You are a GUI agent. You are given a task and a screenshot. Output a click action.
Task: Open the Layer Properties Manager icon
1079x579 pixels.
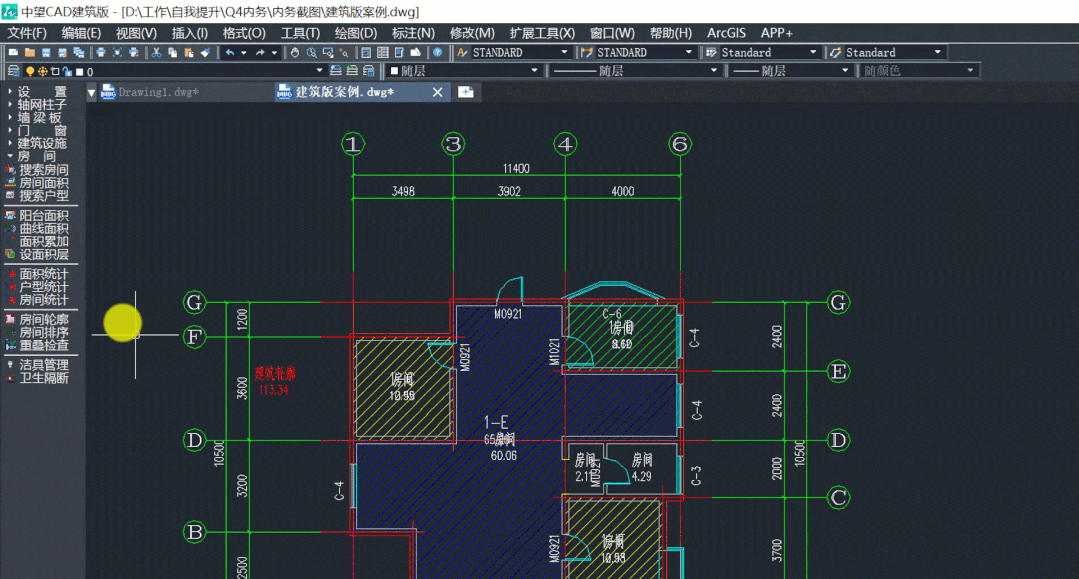coord(13,71)
